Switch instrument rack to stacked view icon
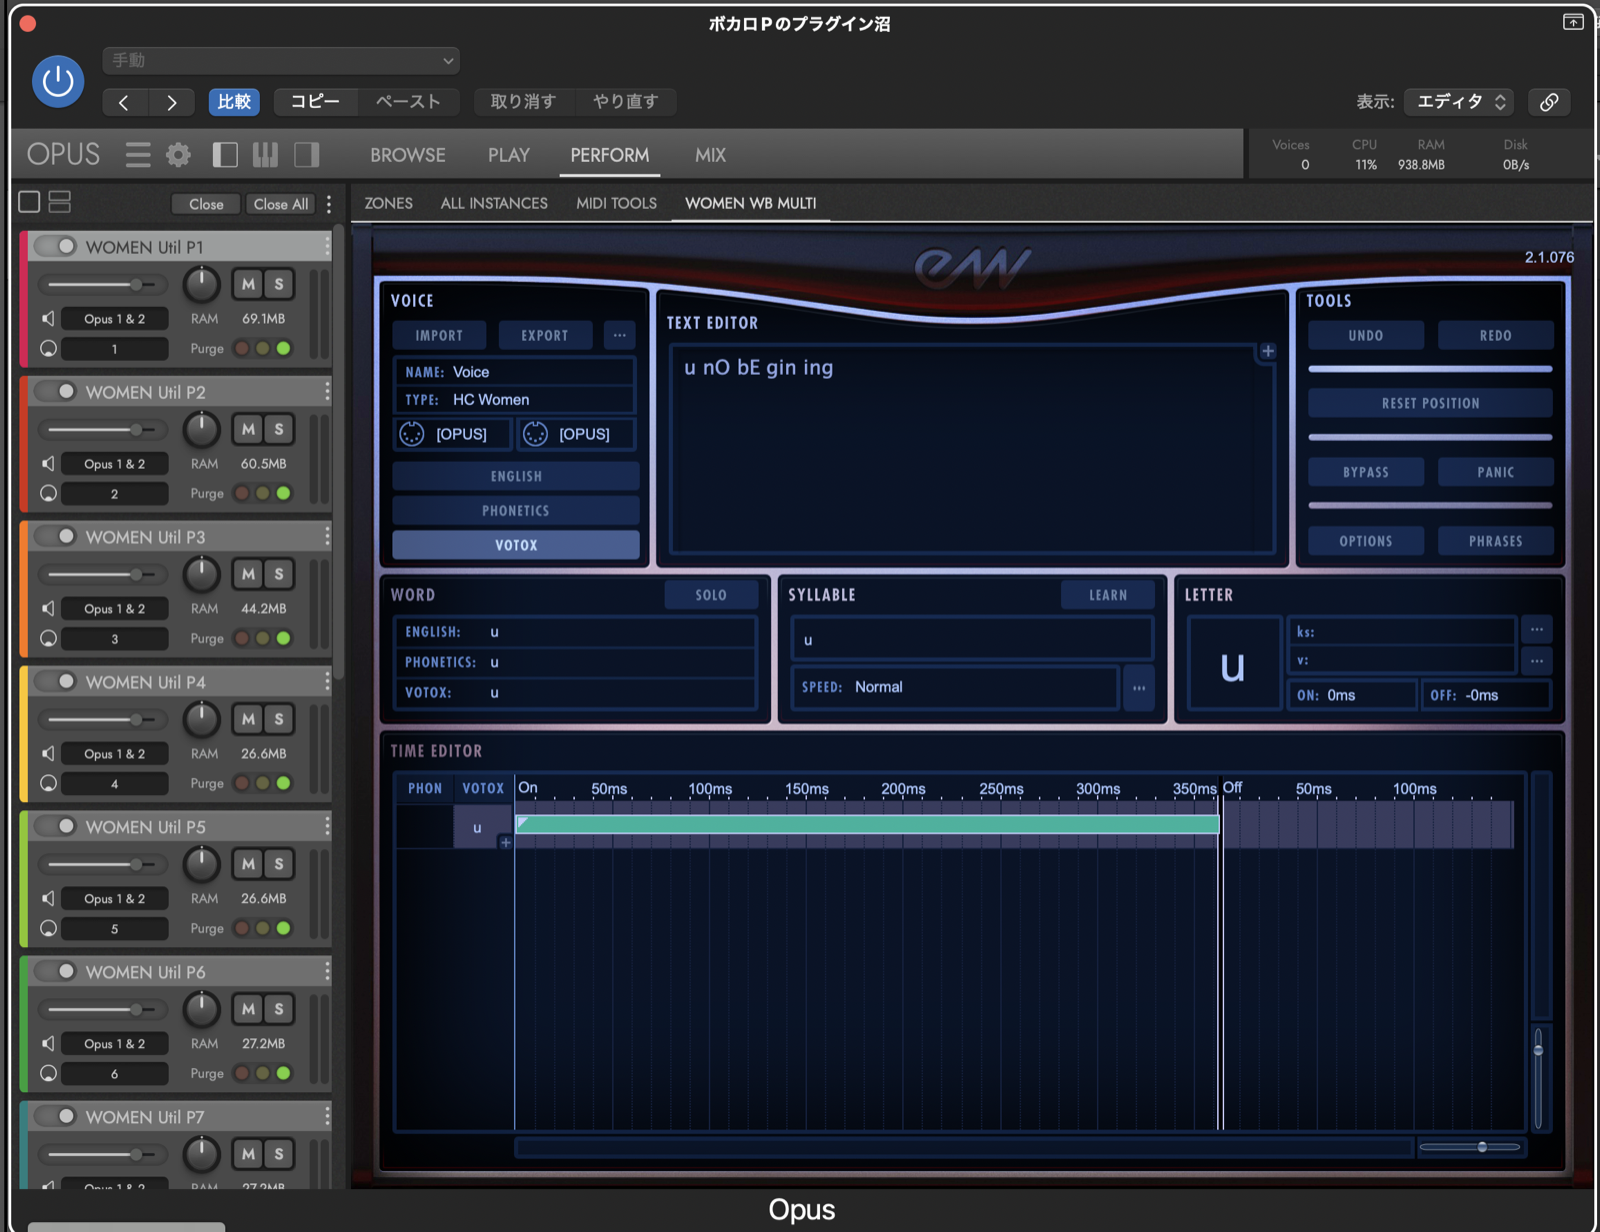The height and width of the screenshot is (1232, 1600). [60, 202]
